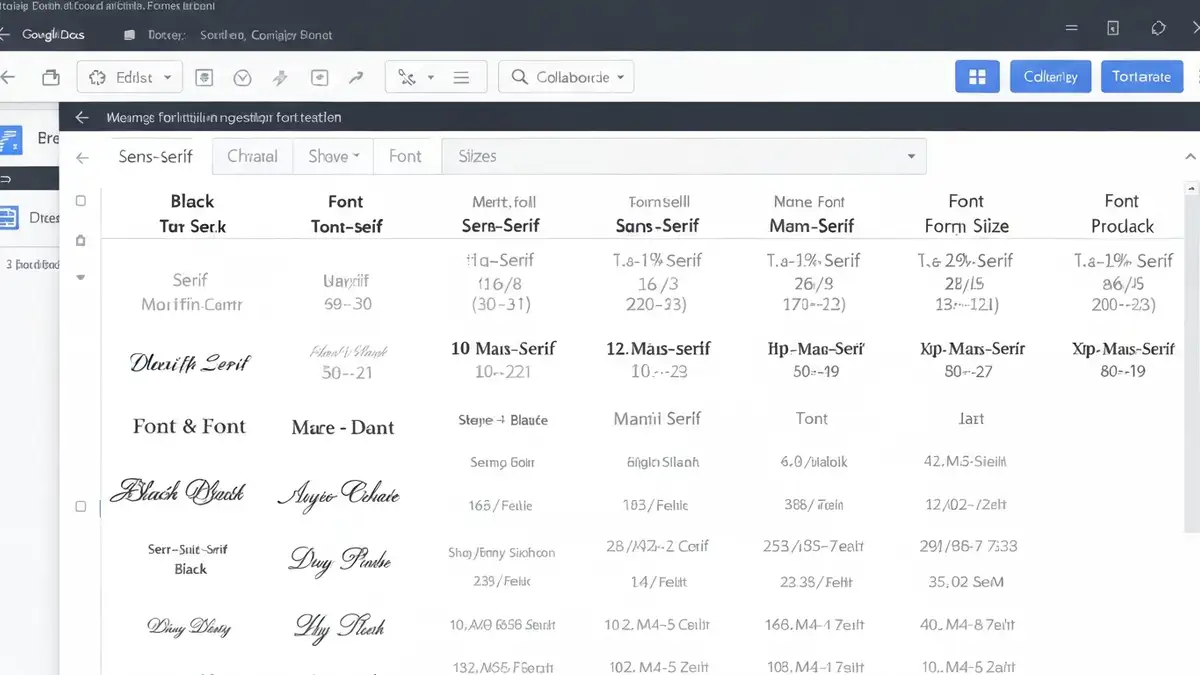Image resolution: width=1200 pixels, height=675 pixels.
Task: Click the scissors-like tool icon in toolbar
Action: point(406,77)
